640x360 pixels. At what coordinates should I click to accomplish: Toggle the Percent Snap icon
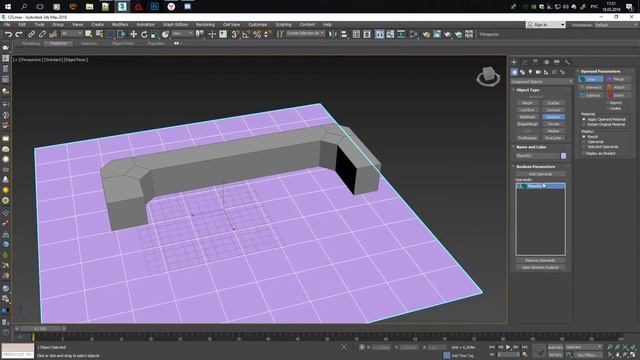click(x=257, y=35)
